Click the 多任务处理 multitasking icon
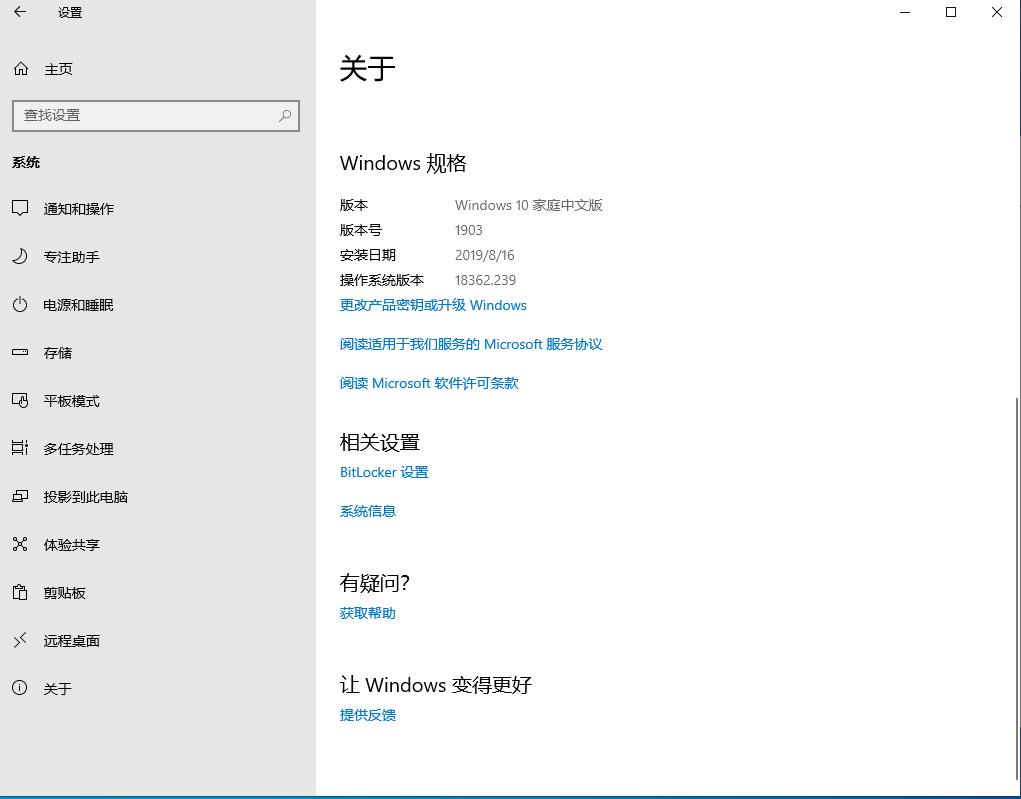The width and height of the screenshot is (1021, 799). 20,448
